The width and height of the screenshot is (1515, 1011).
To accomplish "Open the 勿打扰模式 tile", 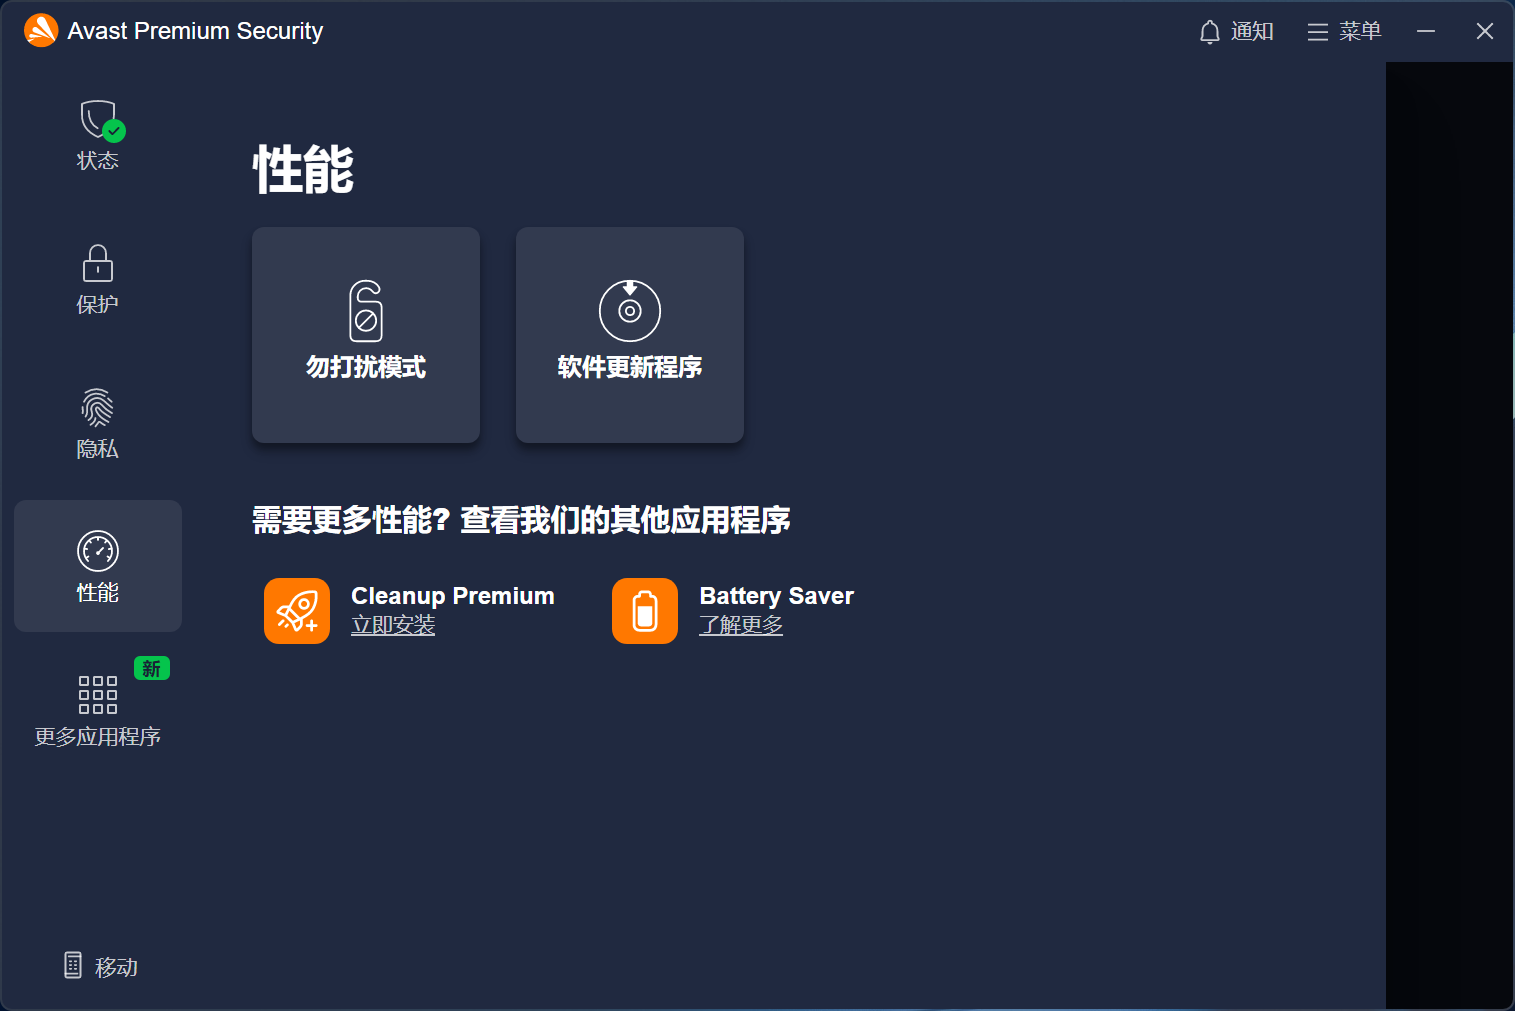I will click(x=366, y=335).
